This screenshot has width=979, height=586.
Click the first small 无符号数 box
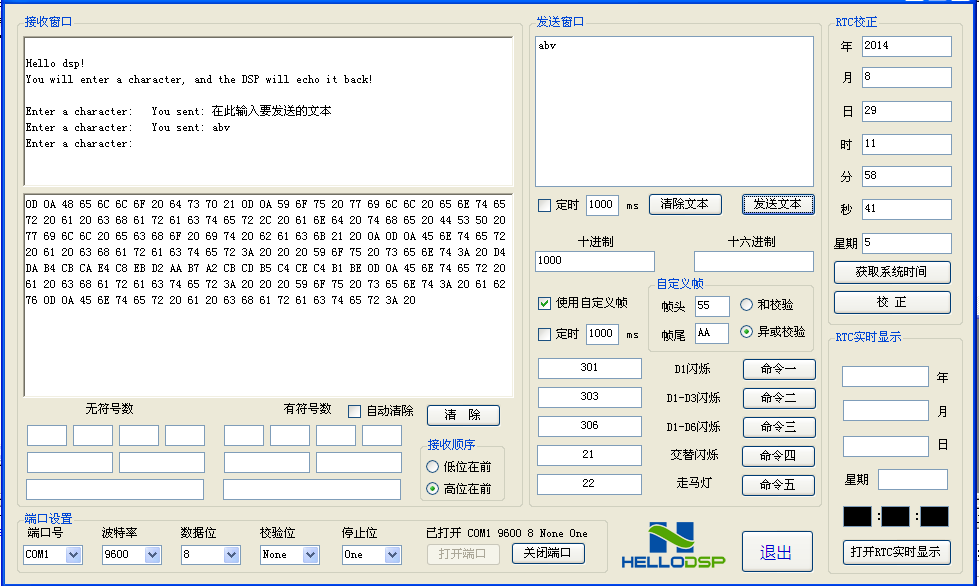point(47,436)
